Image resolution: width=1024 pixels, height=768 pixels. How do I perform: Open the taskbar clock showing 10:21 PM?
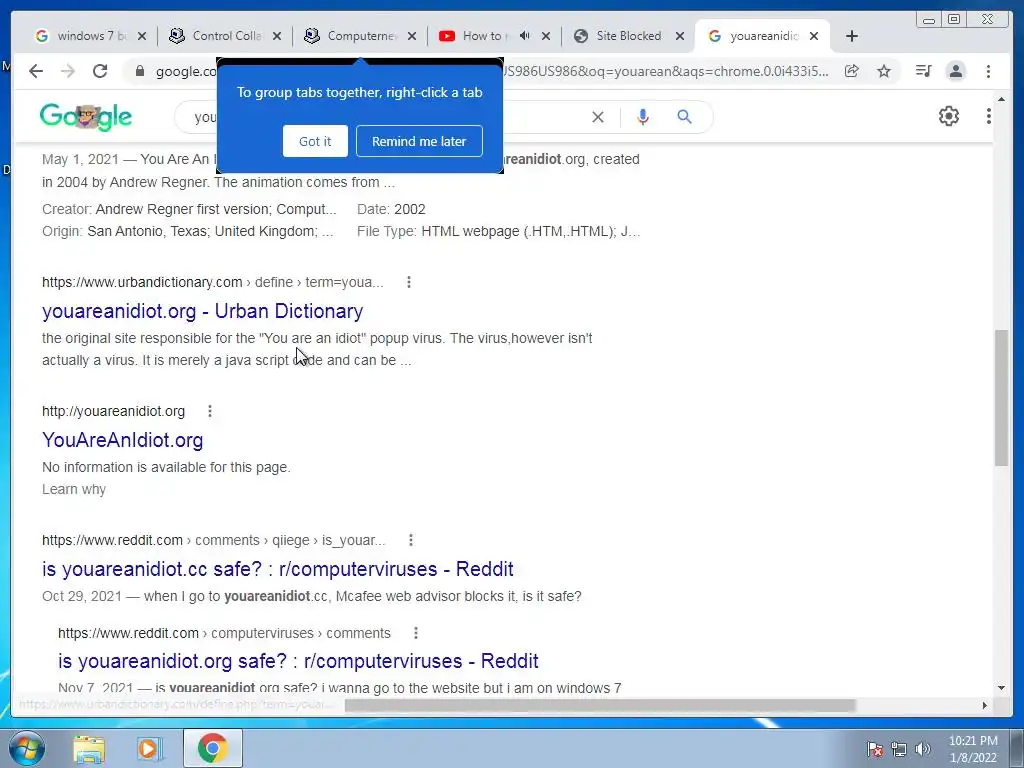(973, 749)
